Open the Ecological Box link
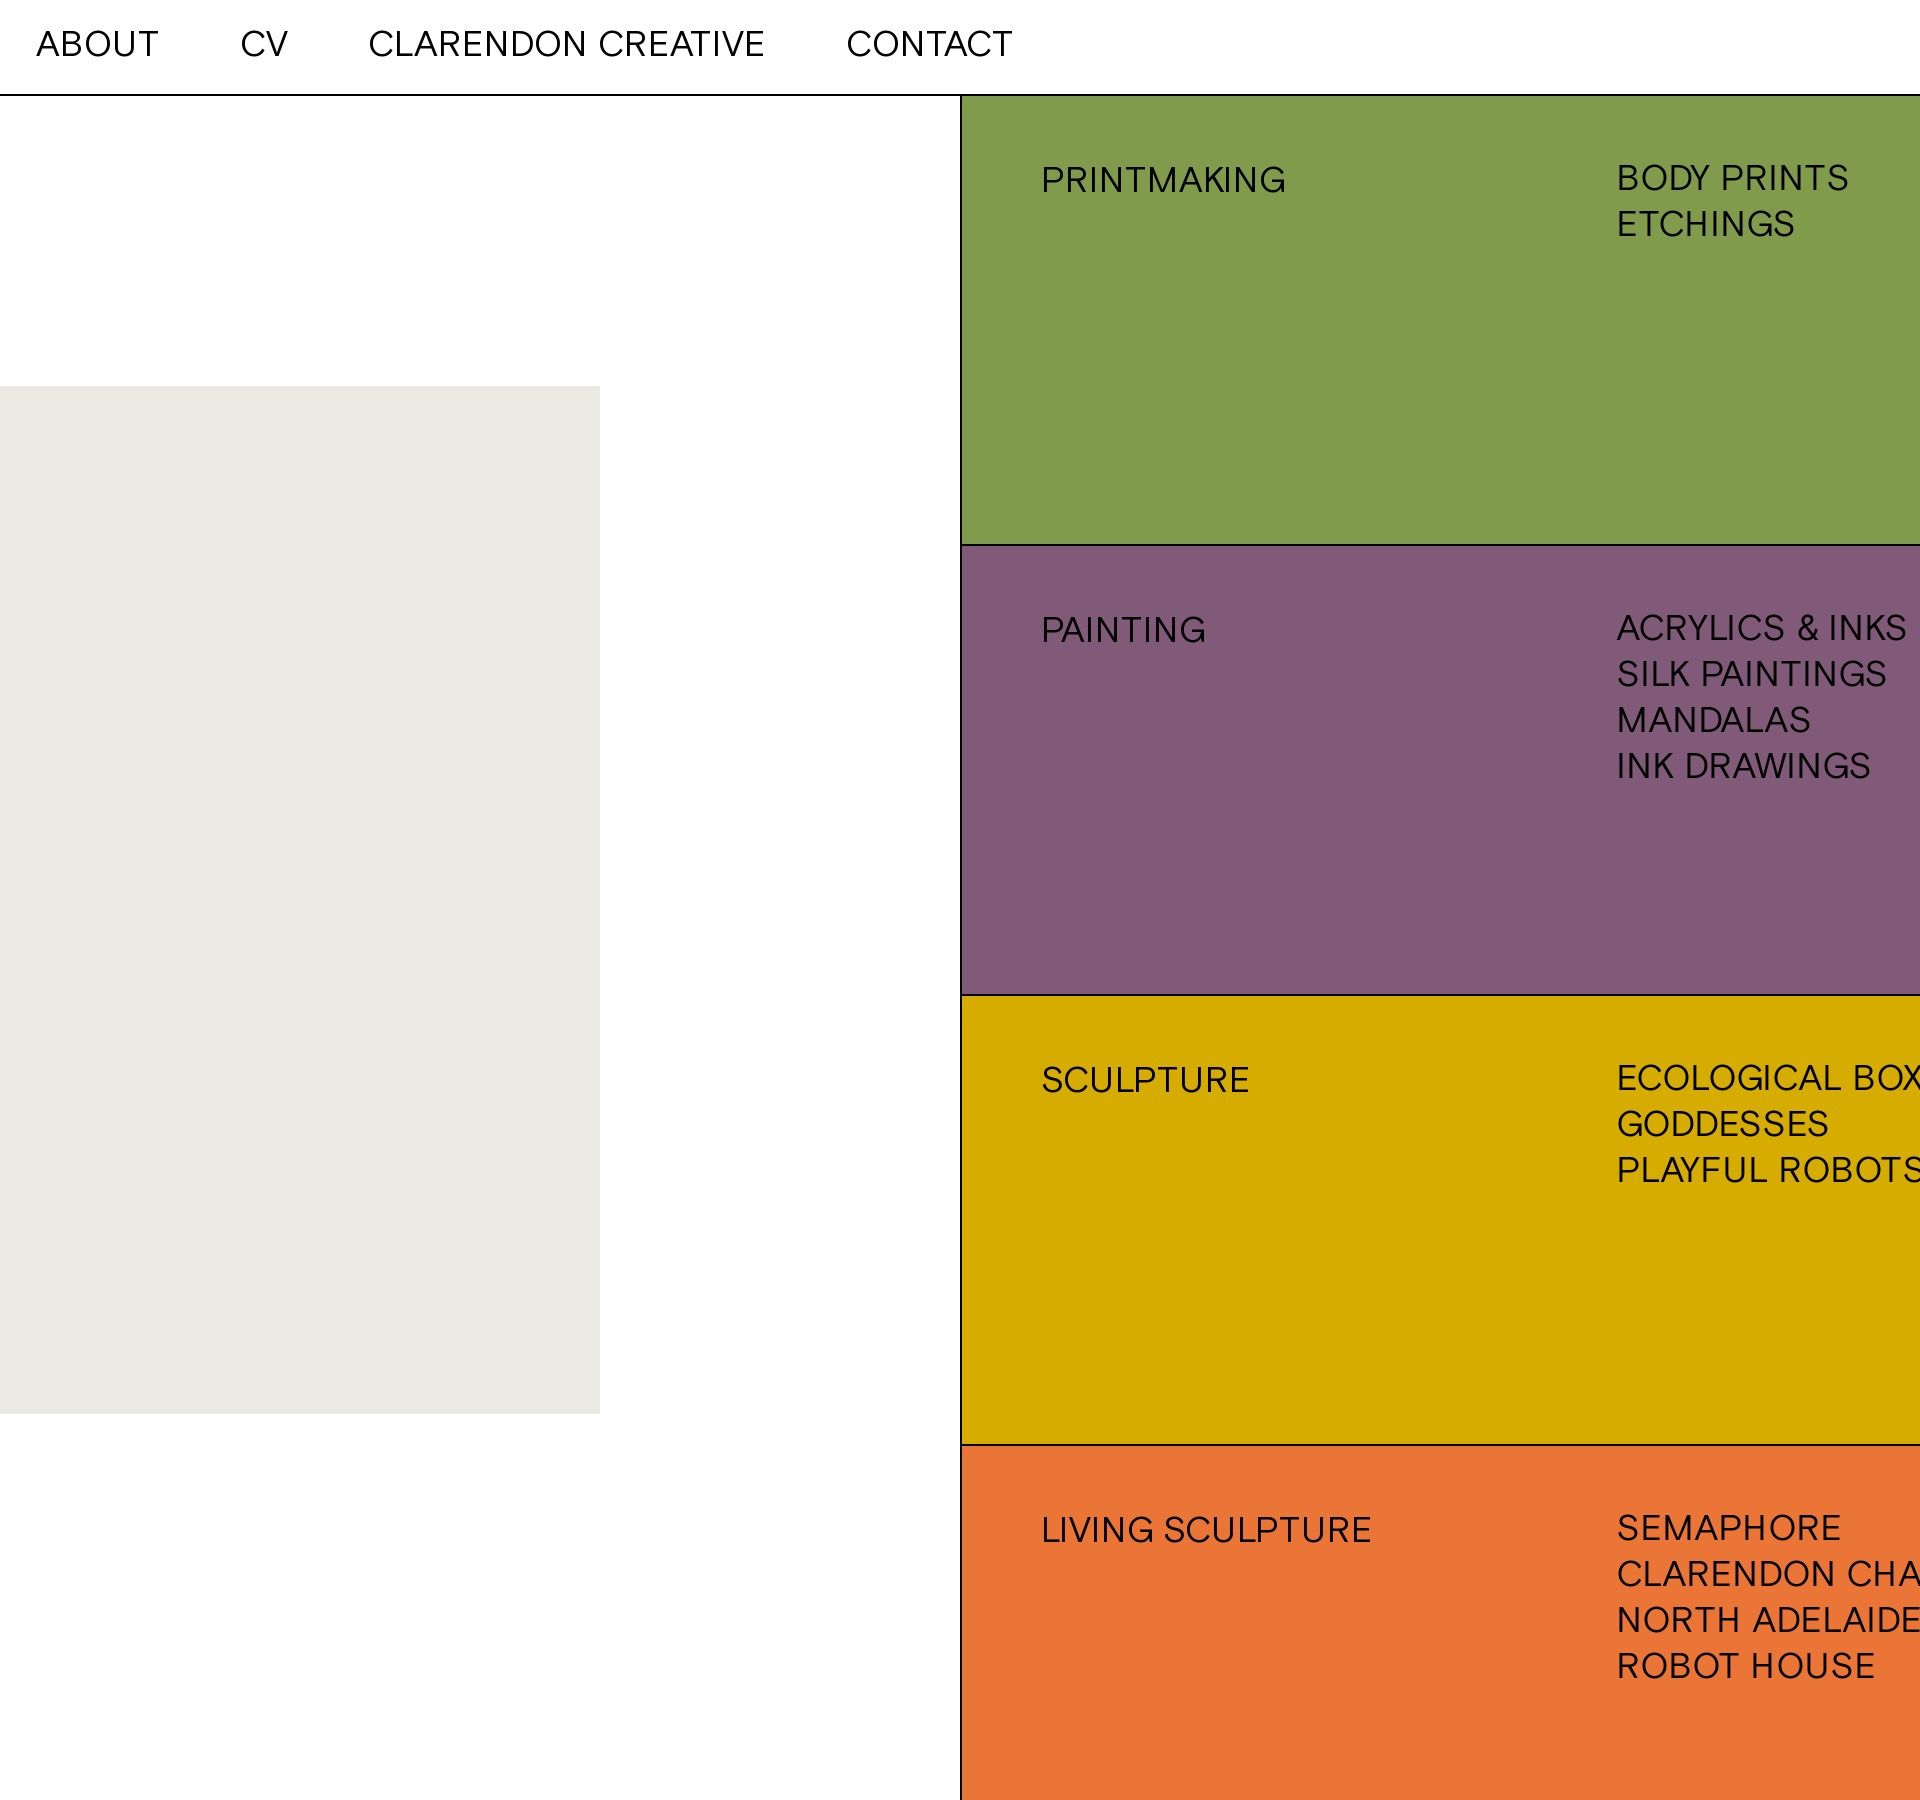Image resolution: width=1920 pixels, height=1800 pixels. click(1767, 1078)
